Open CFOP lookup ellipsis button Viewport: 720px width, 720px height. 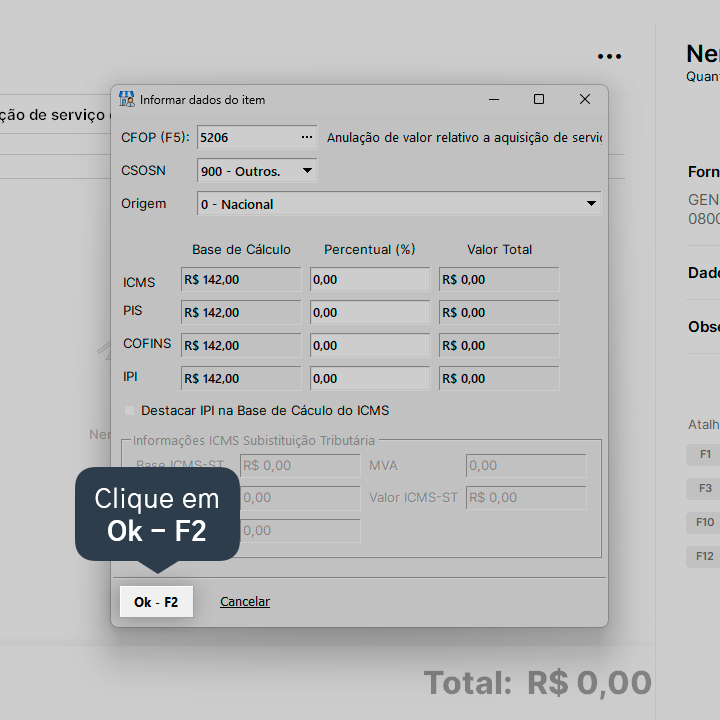(x=307, y=137)
